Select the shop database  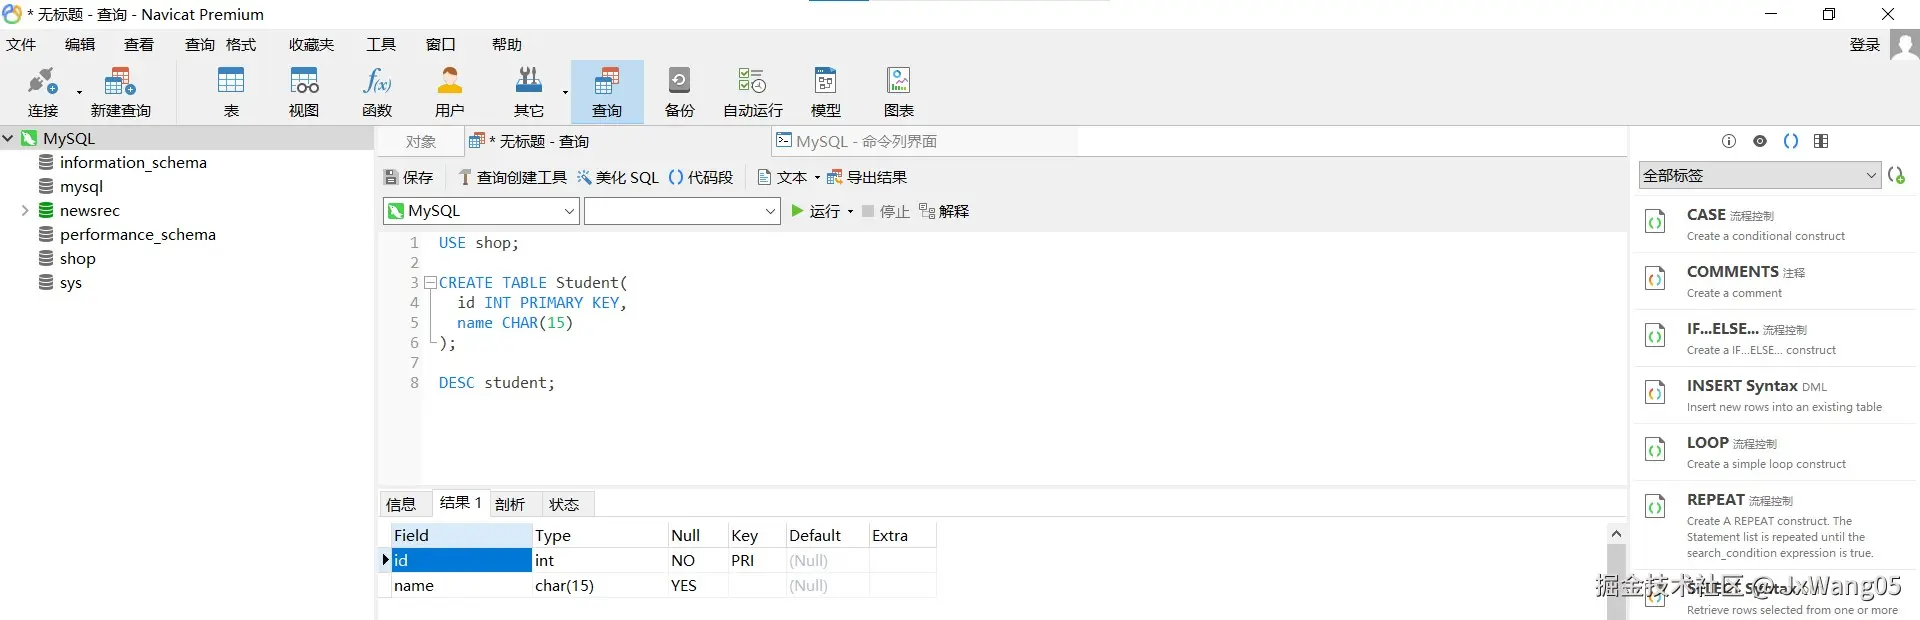[77, 258]
